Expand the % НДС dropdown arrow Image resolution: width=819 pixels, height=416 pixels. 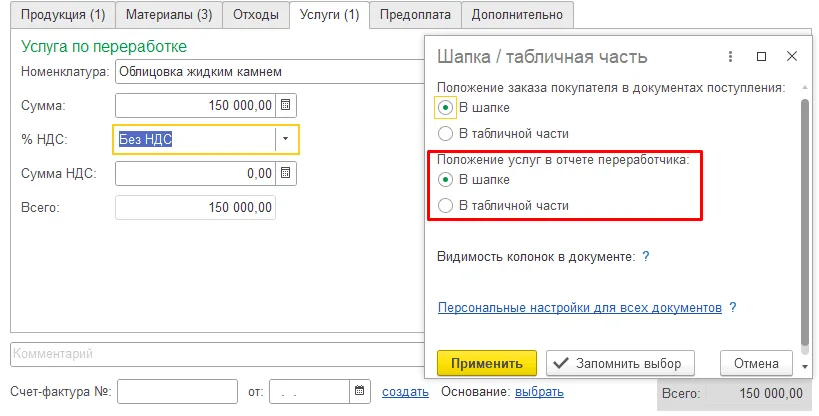pyautogui.click(x=285, y=139)
